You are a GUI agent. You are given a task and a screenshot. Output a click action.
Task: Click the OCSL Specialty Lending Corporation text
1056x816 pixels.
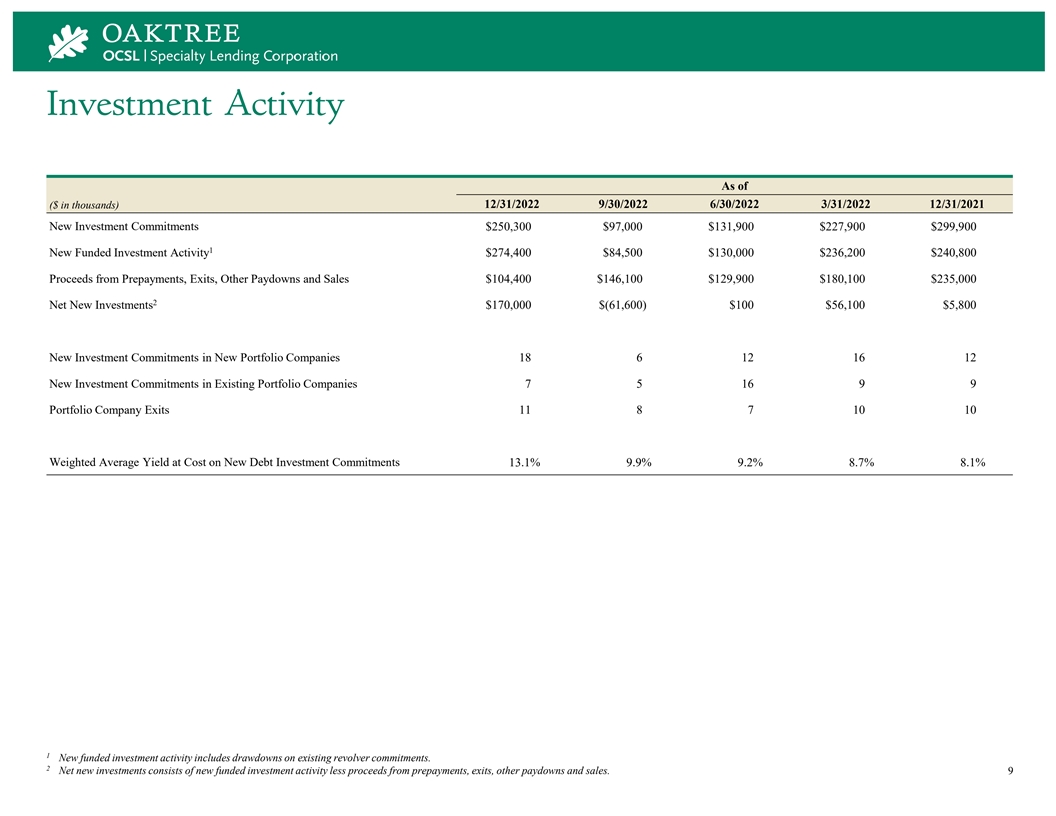coord(220,56)
